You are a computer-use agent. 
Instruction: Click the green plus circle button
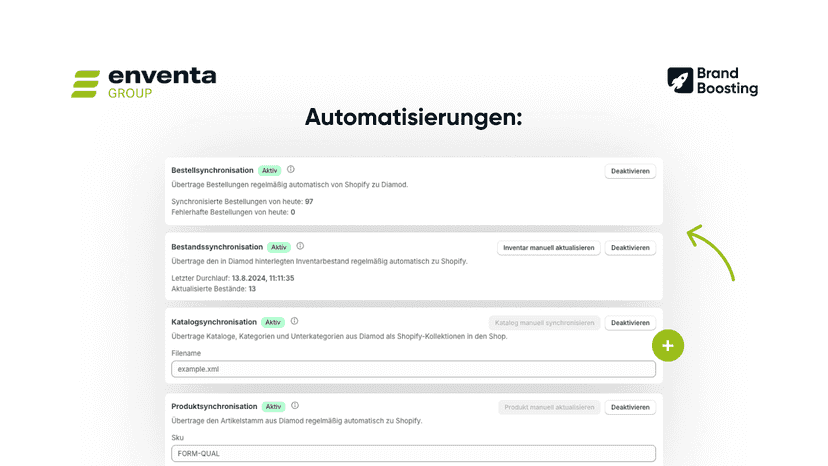click(x=668, y=346)
